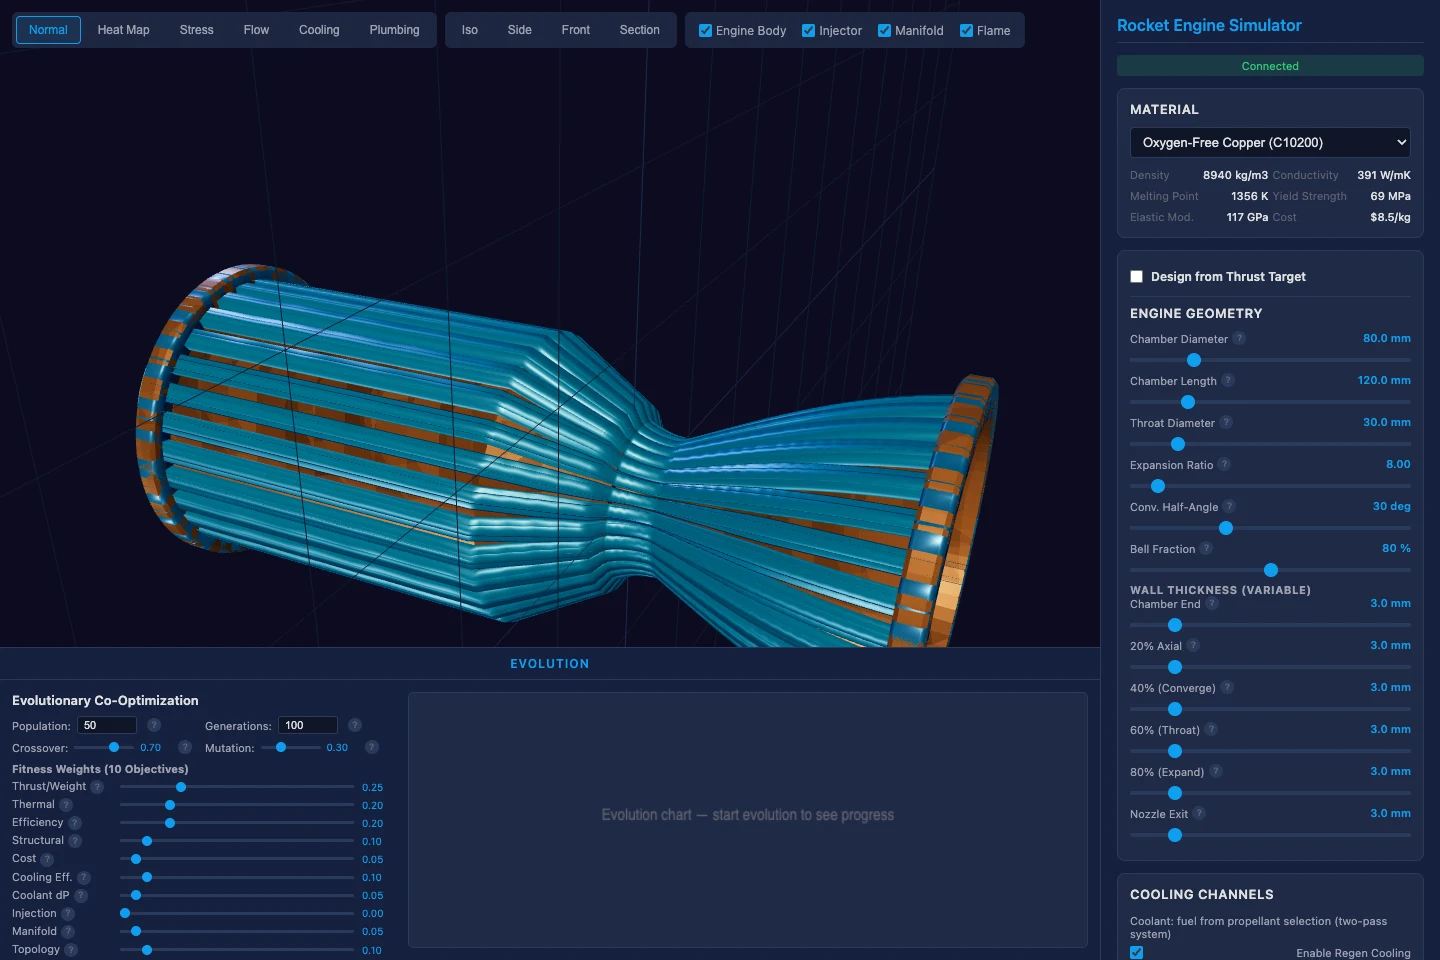Open the material dropdown Oxygen-Free Copper
Screen dimensions: 1440x960
click(x=1270, y=143)
